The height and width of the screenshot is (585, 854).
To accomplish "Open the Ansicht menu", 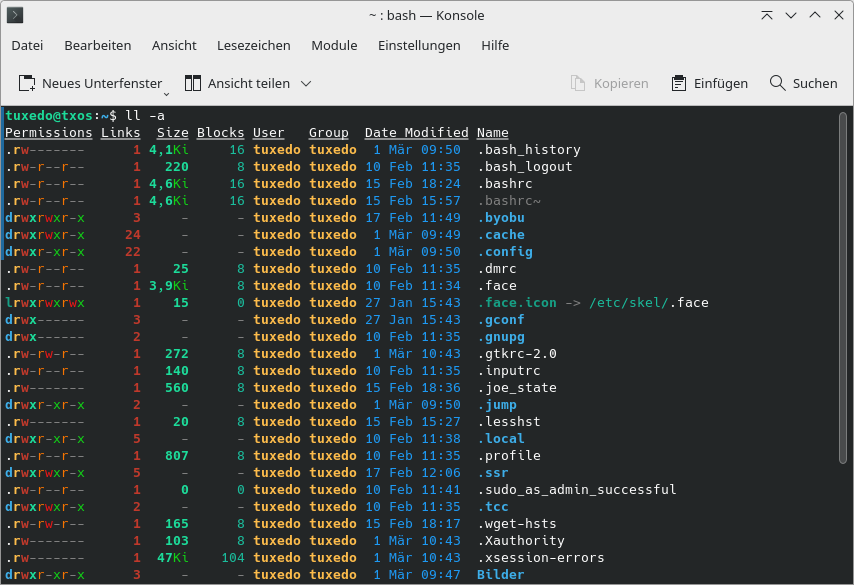I will (x=174, y=46).
